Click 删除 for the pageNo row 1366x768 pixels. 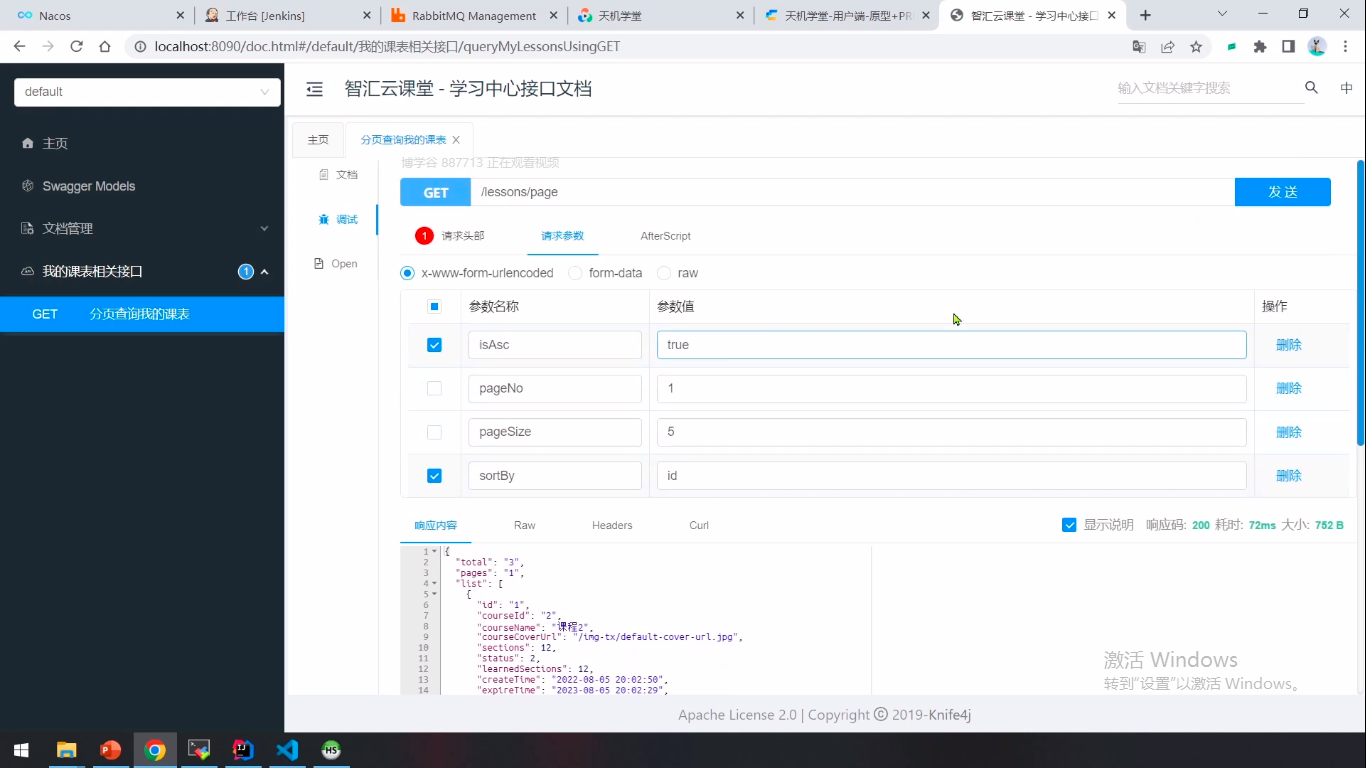click(x=1289, y=388)
